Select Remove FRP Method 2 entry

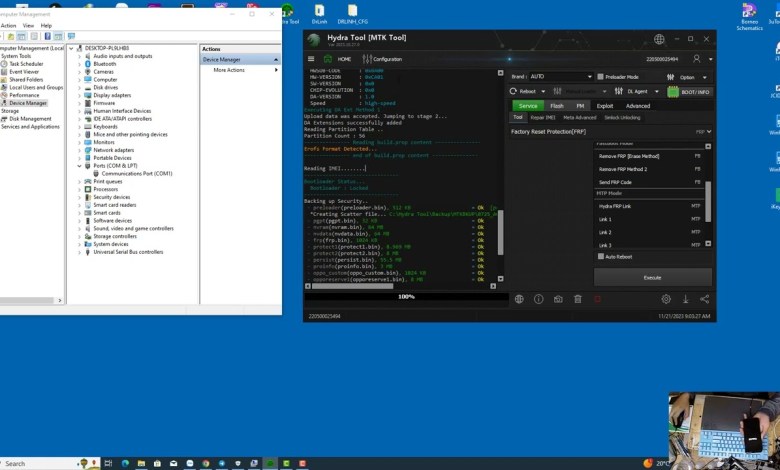[622, 169]
